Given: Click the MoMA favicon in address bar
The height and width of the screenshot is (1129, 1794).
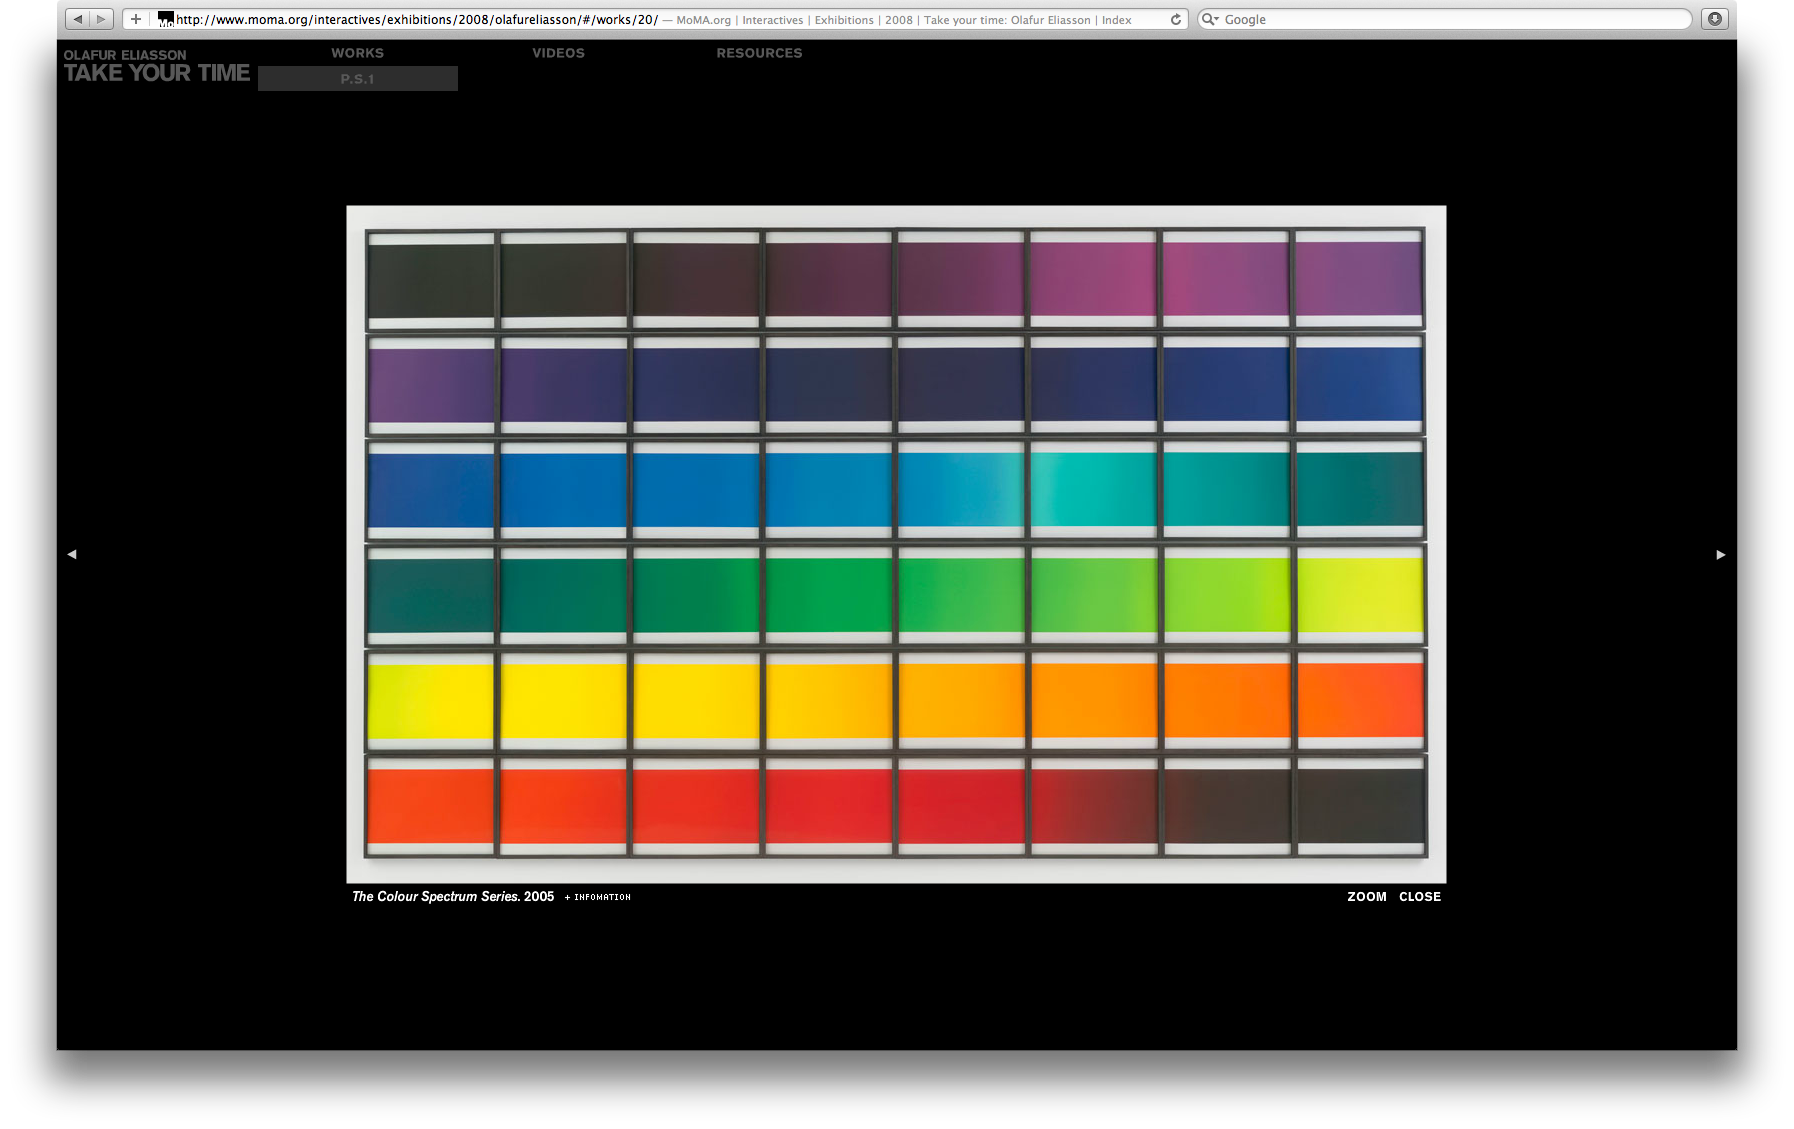Looking at the screenshot, I should 166,19.
